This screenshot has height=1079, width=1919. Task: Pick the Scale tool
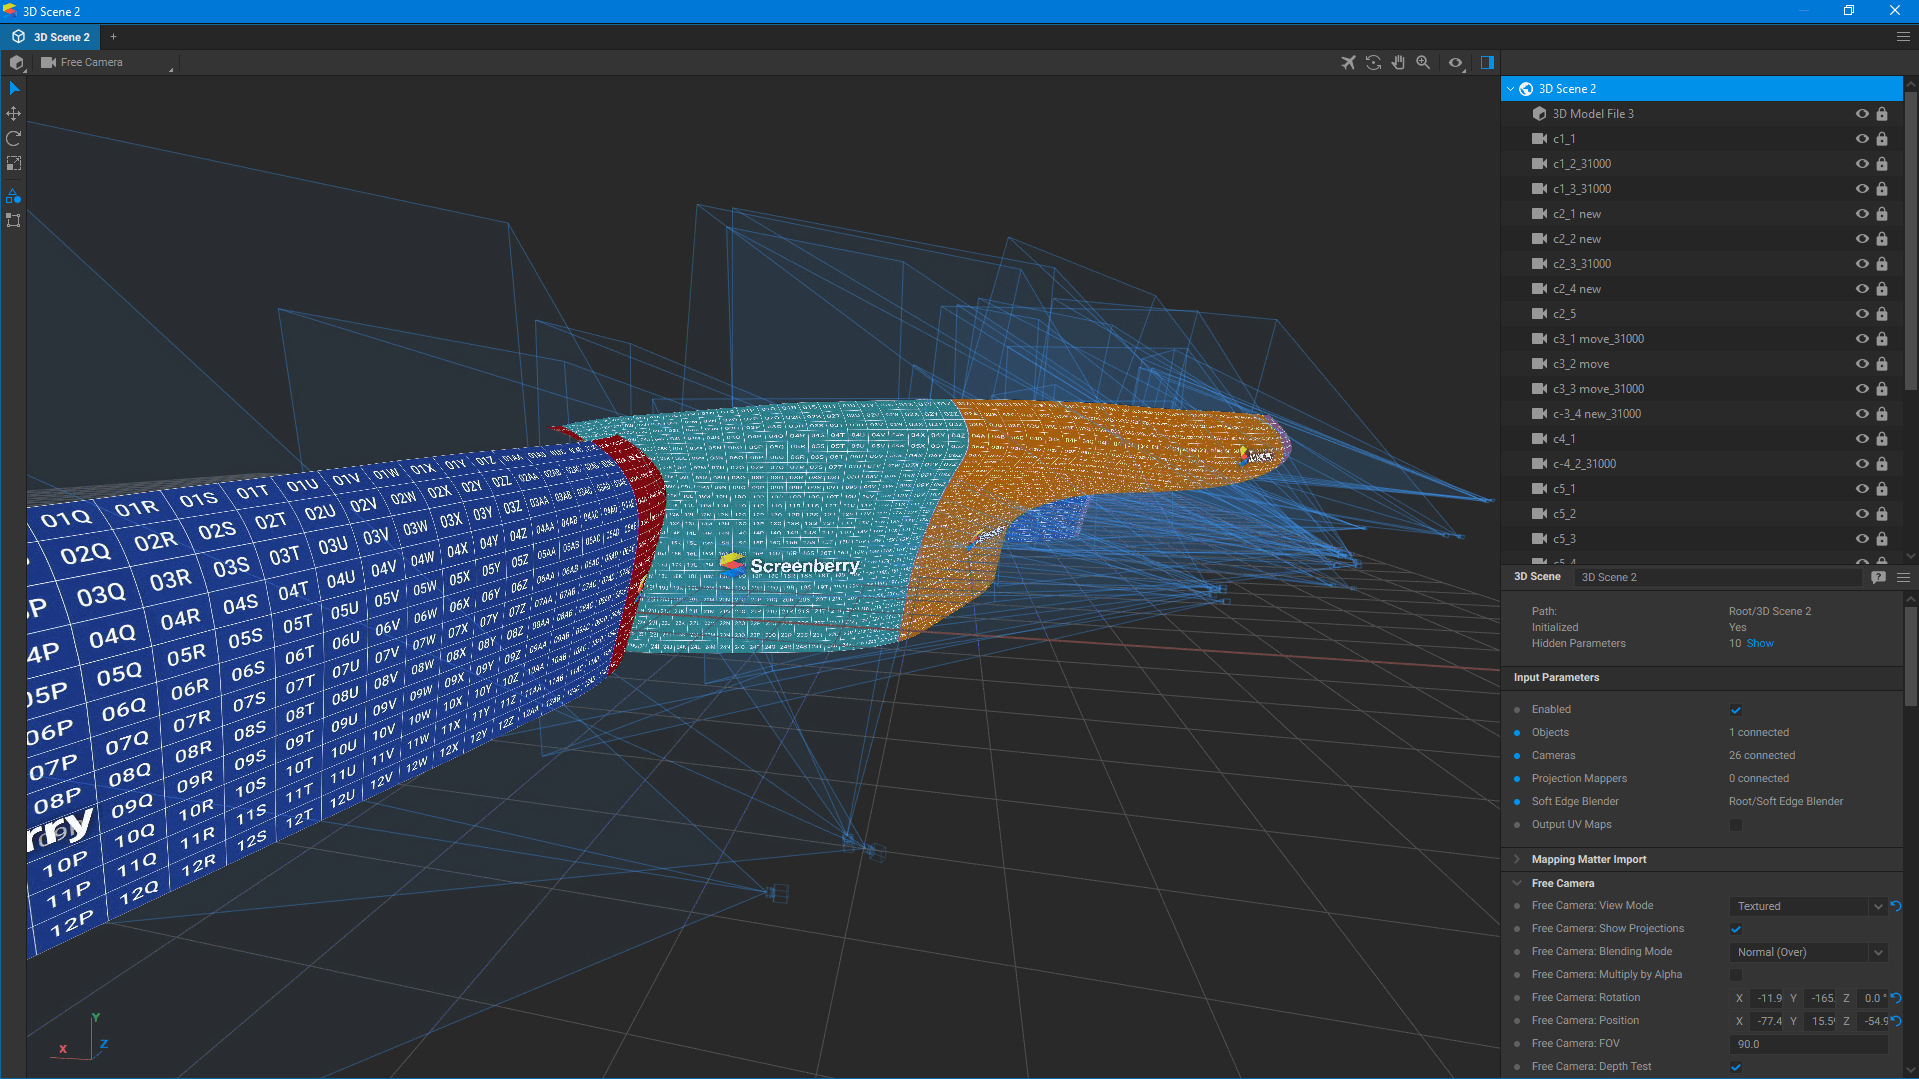click(x=13, y=163)
